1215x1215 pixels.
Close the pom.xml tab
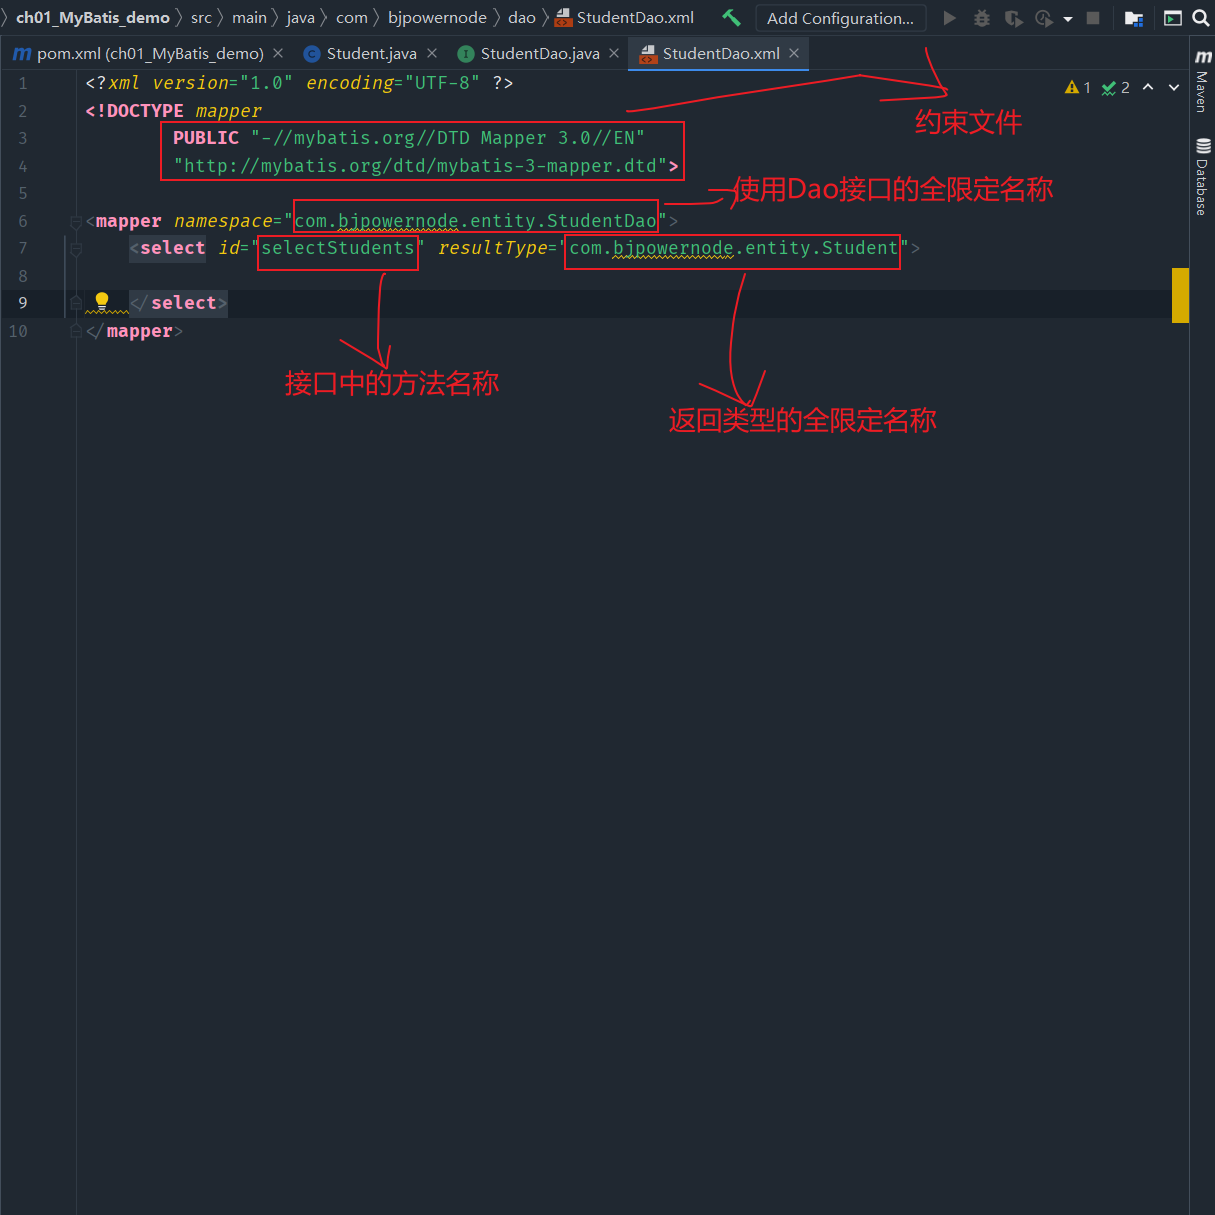pos(278,53)
